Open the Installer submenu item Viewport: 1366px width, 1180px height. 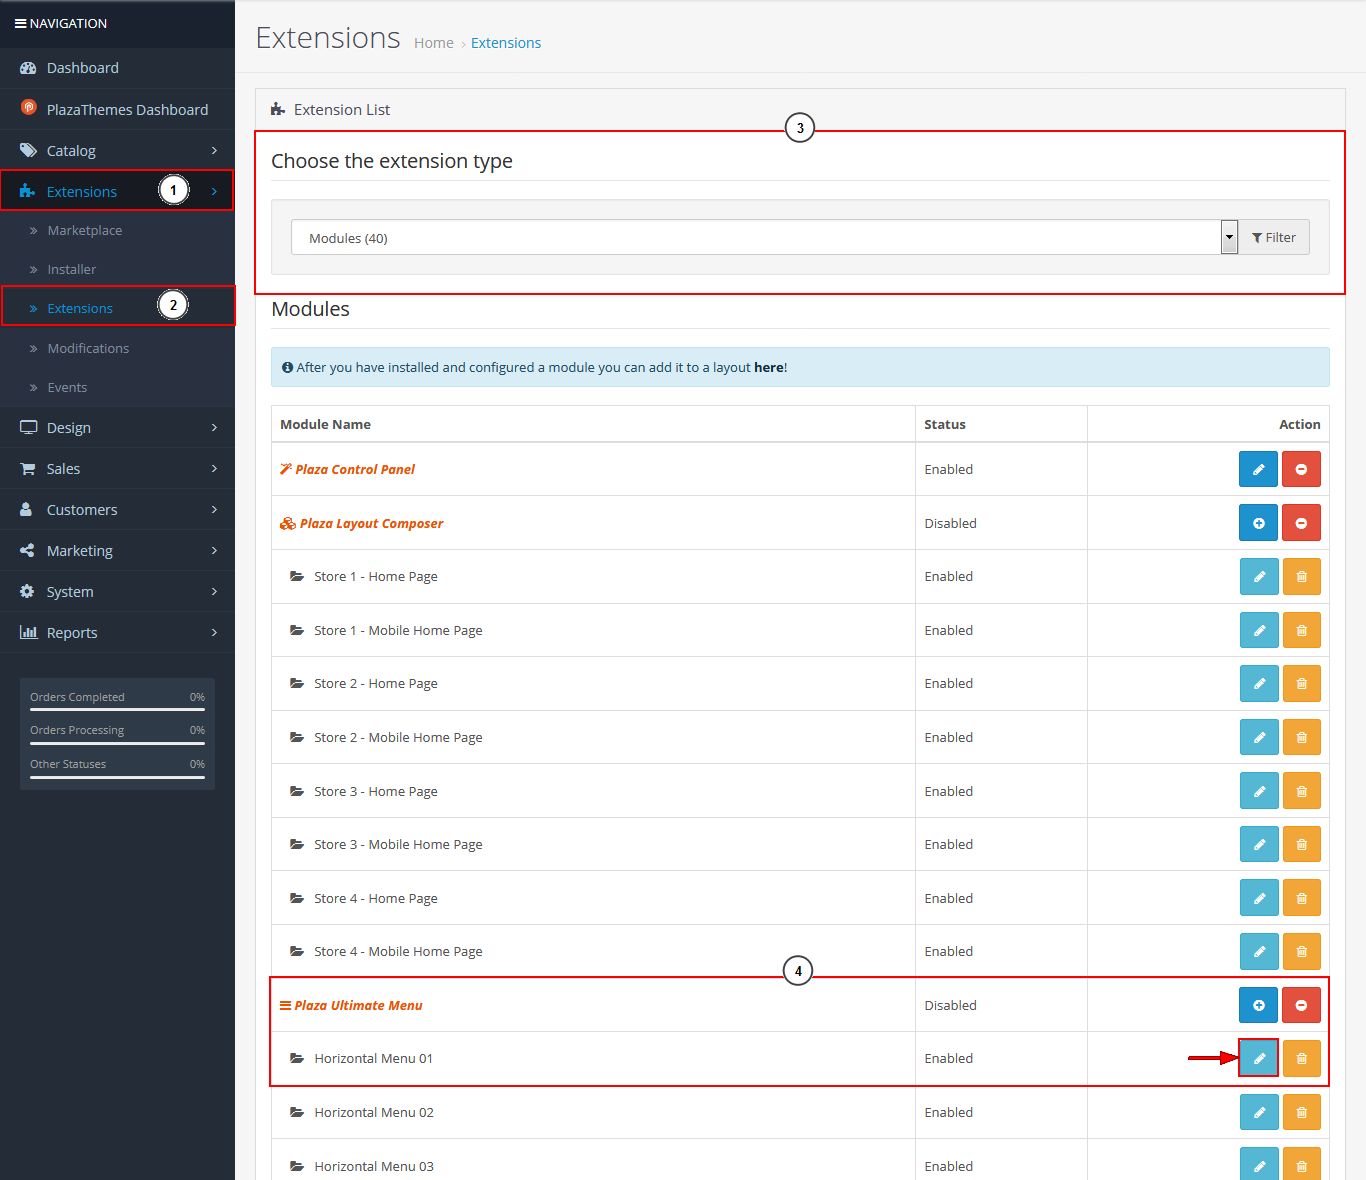tap(117, 269)
